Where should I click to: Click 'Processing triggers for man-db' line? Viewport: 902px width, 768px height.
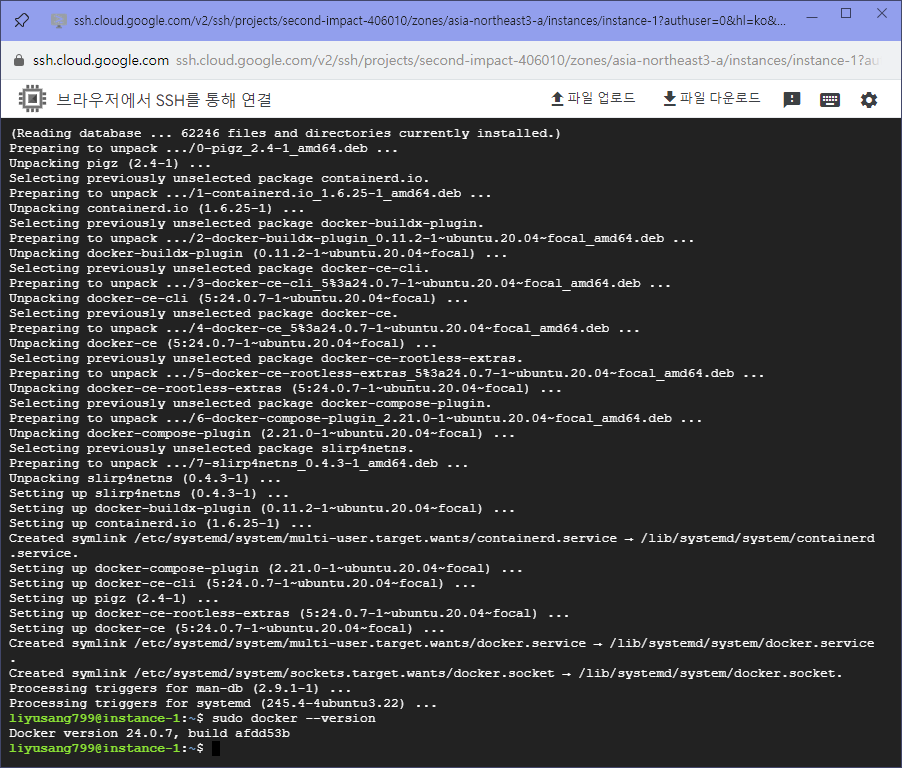pos(180,689)
